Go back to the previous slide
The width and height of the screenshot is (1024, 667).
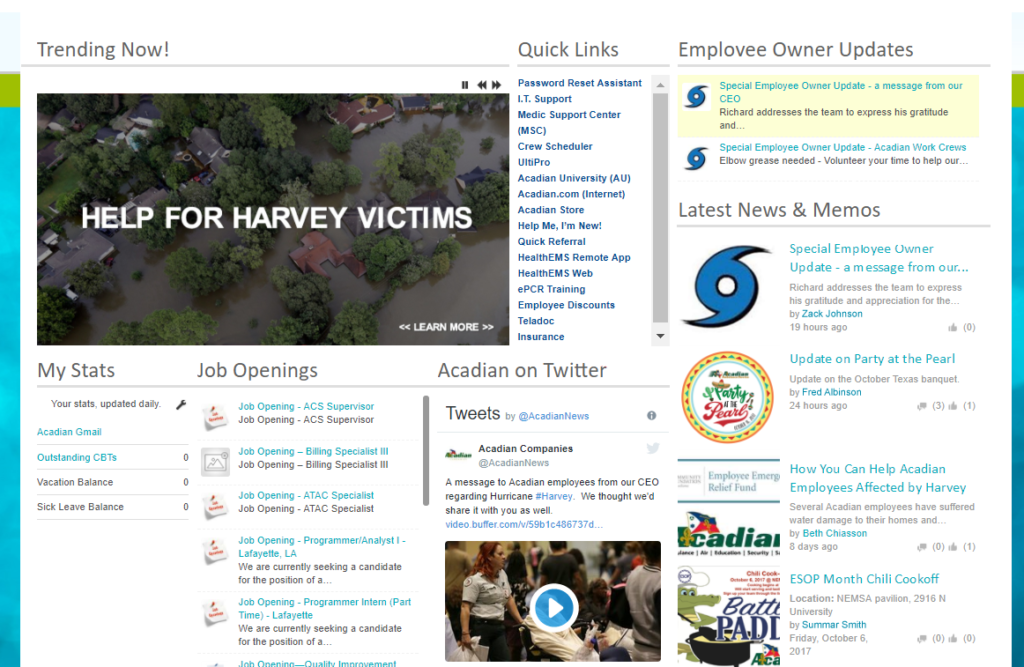[480, 85]
